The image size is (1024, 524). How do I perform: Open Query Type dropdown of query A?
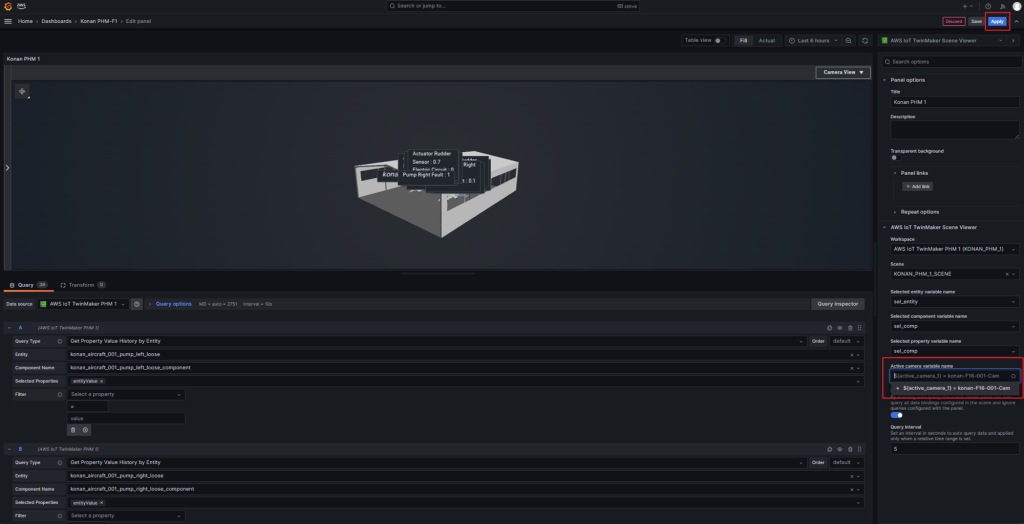[x=438, y=341]
